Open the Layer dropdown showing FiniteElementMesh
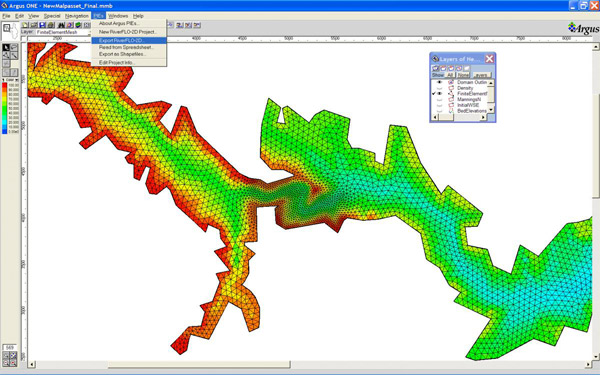Screen dimensions: 600x375 63,32
